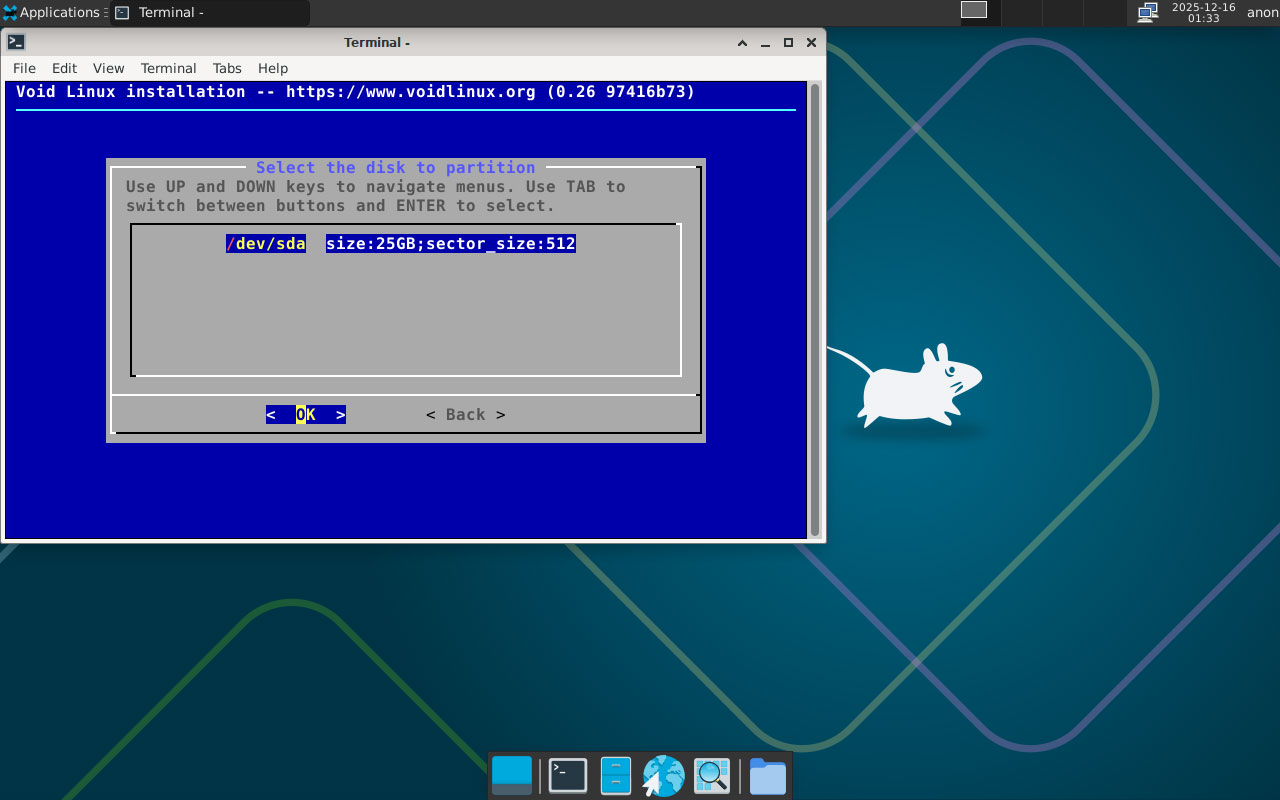Open the Edit menu
This screenshot has height=800, width=1280.
tap(64, 68)
